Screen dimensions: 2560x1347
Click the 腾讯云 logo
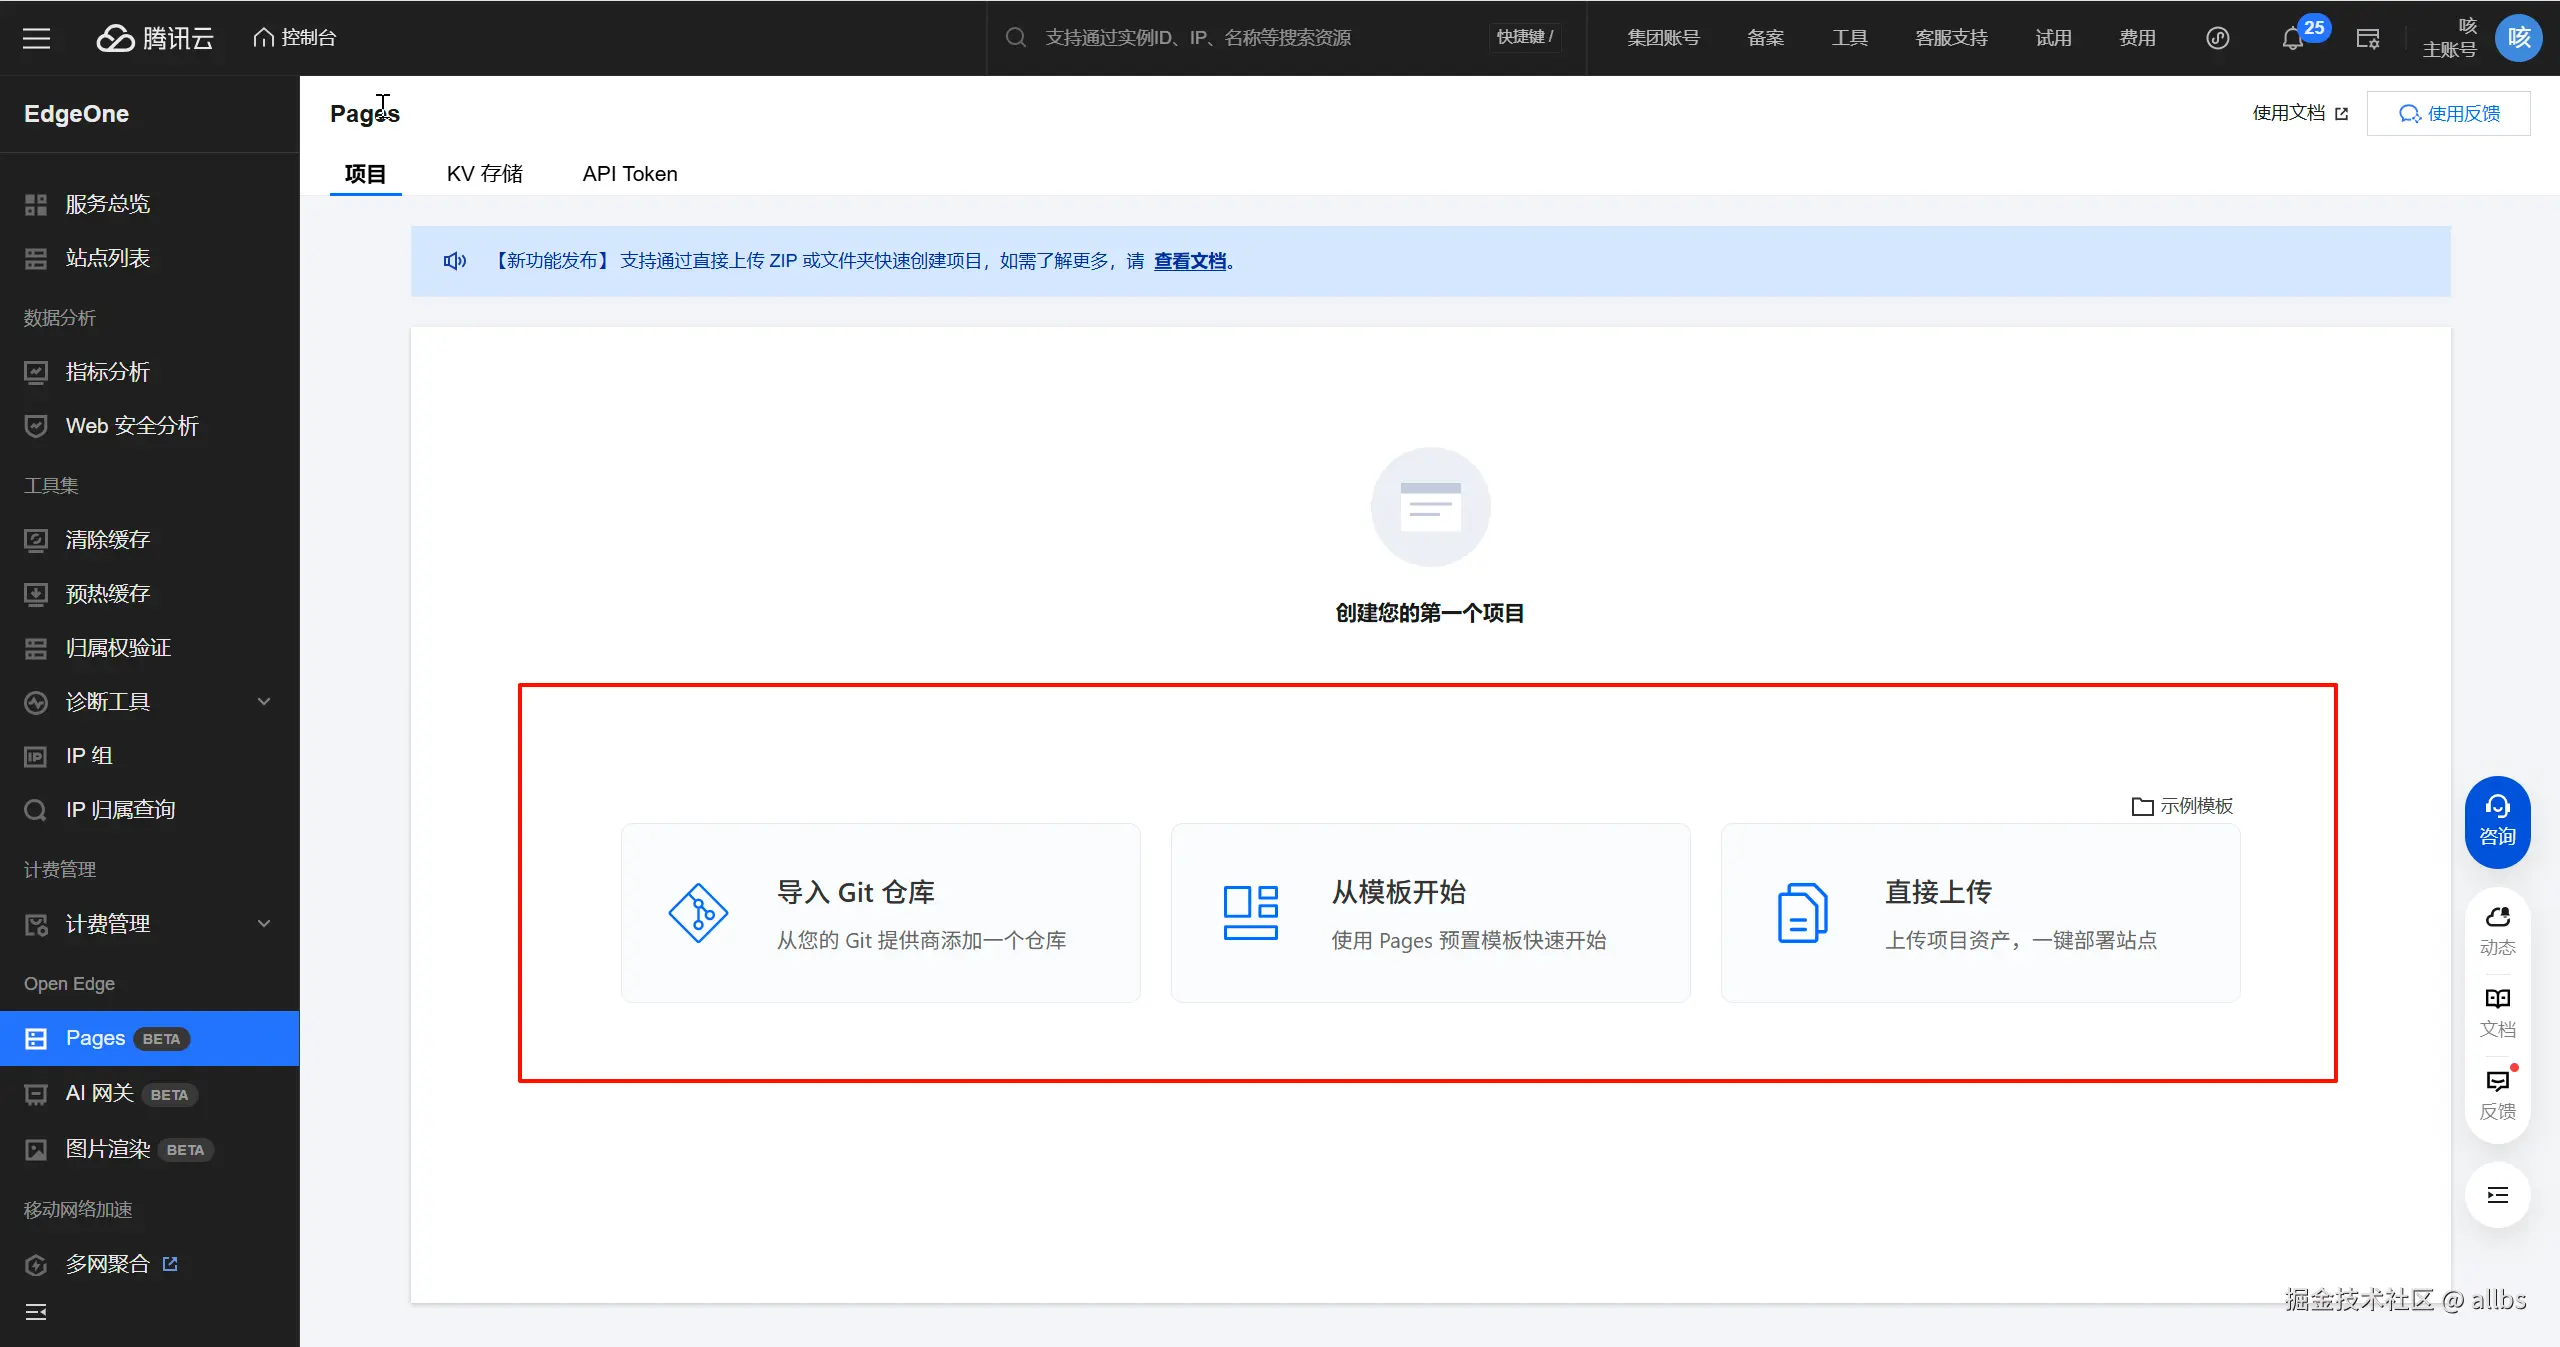pyautogui.click(x=155, y=38)
